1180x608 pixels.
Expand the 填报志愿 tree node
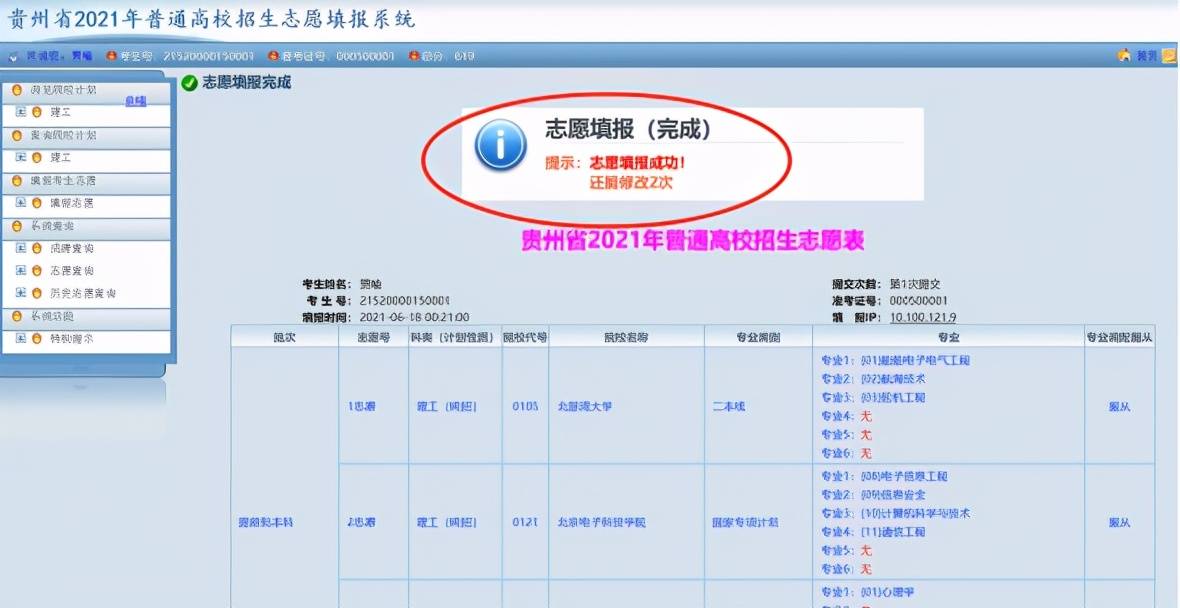pyautogui.click(x=21, y=203)
